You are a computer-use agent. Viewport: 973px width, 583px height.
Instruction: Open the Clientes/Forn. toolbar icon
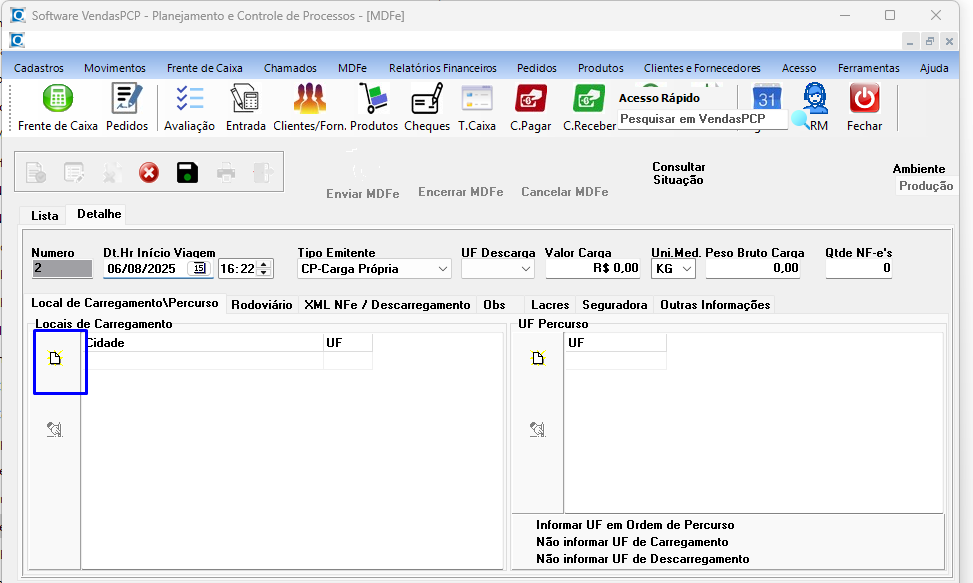[309, 108]
